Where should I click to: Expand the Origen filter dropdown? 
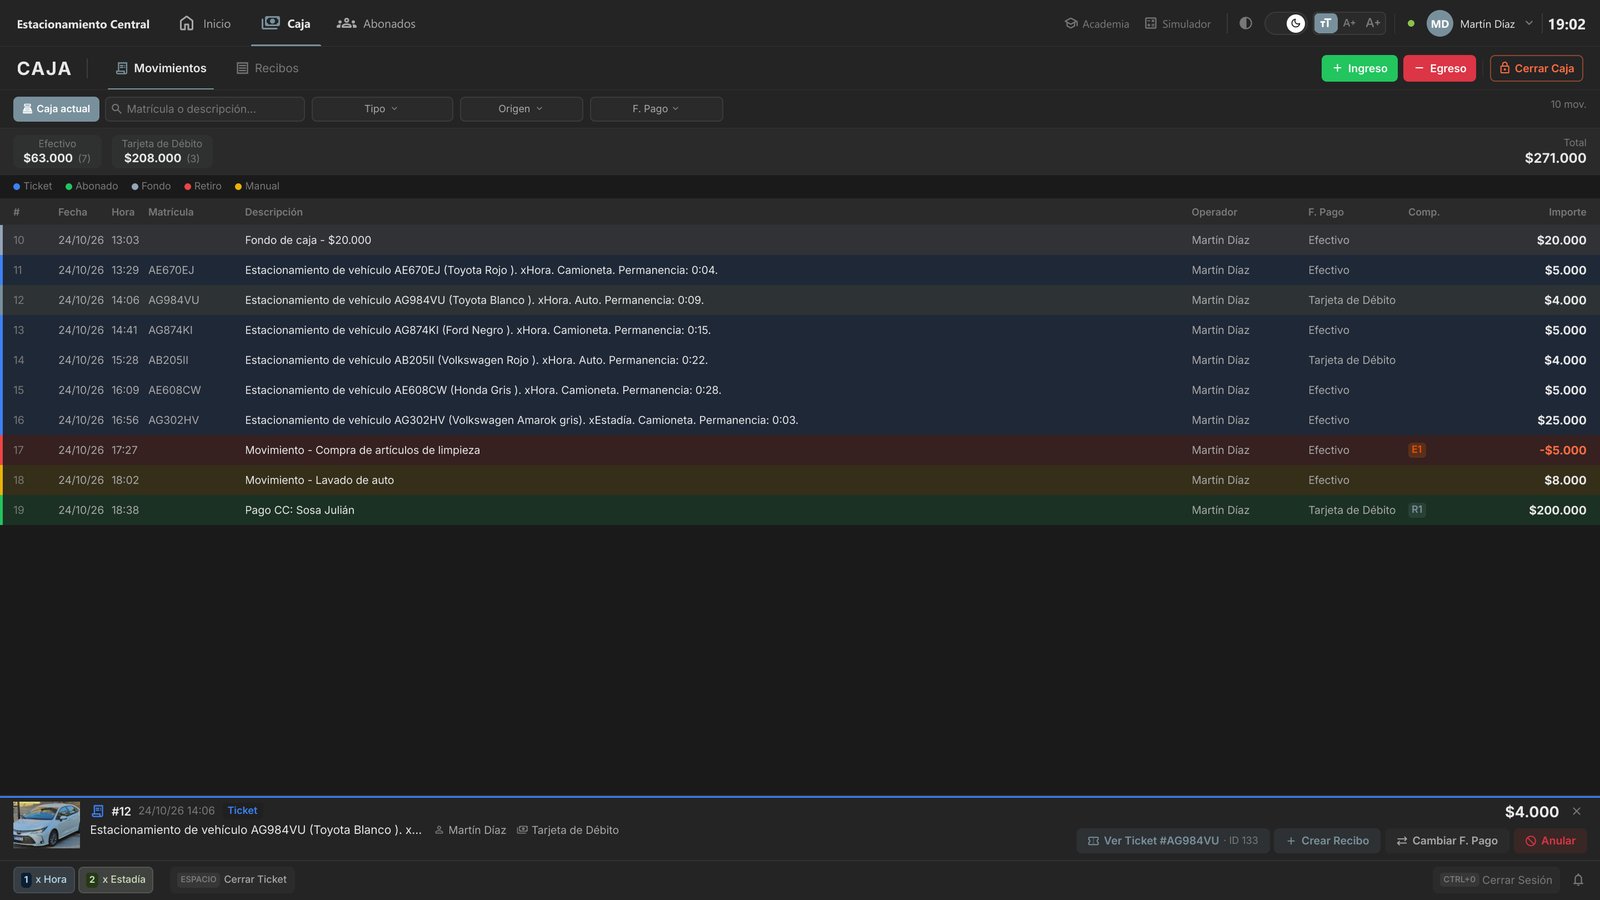[521, 109]
